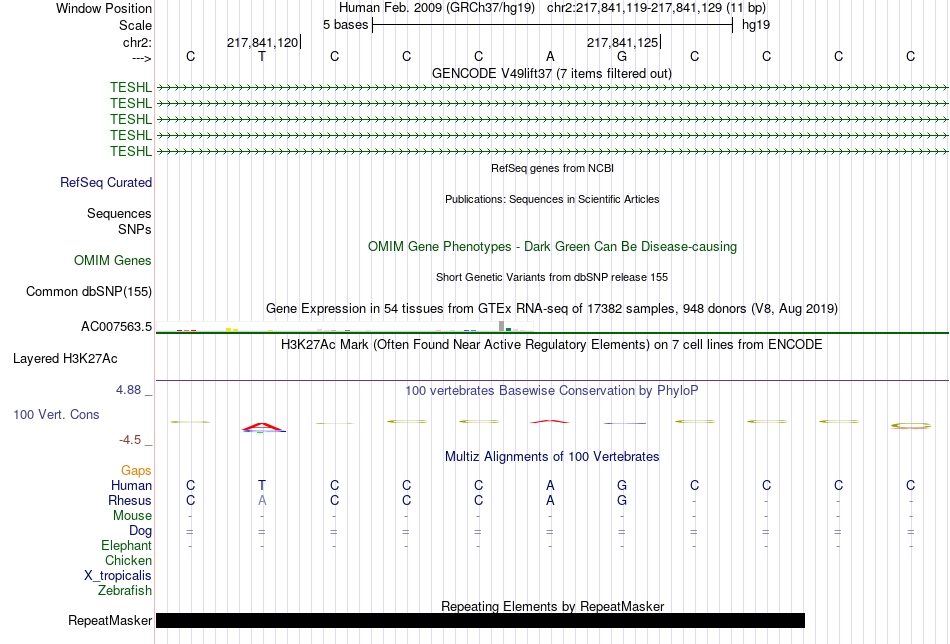This screenshot has width=950, height=644.
Task: Click the Window Position label
Action: point(104,8)
